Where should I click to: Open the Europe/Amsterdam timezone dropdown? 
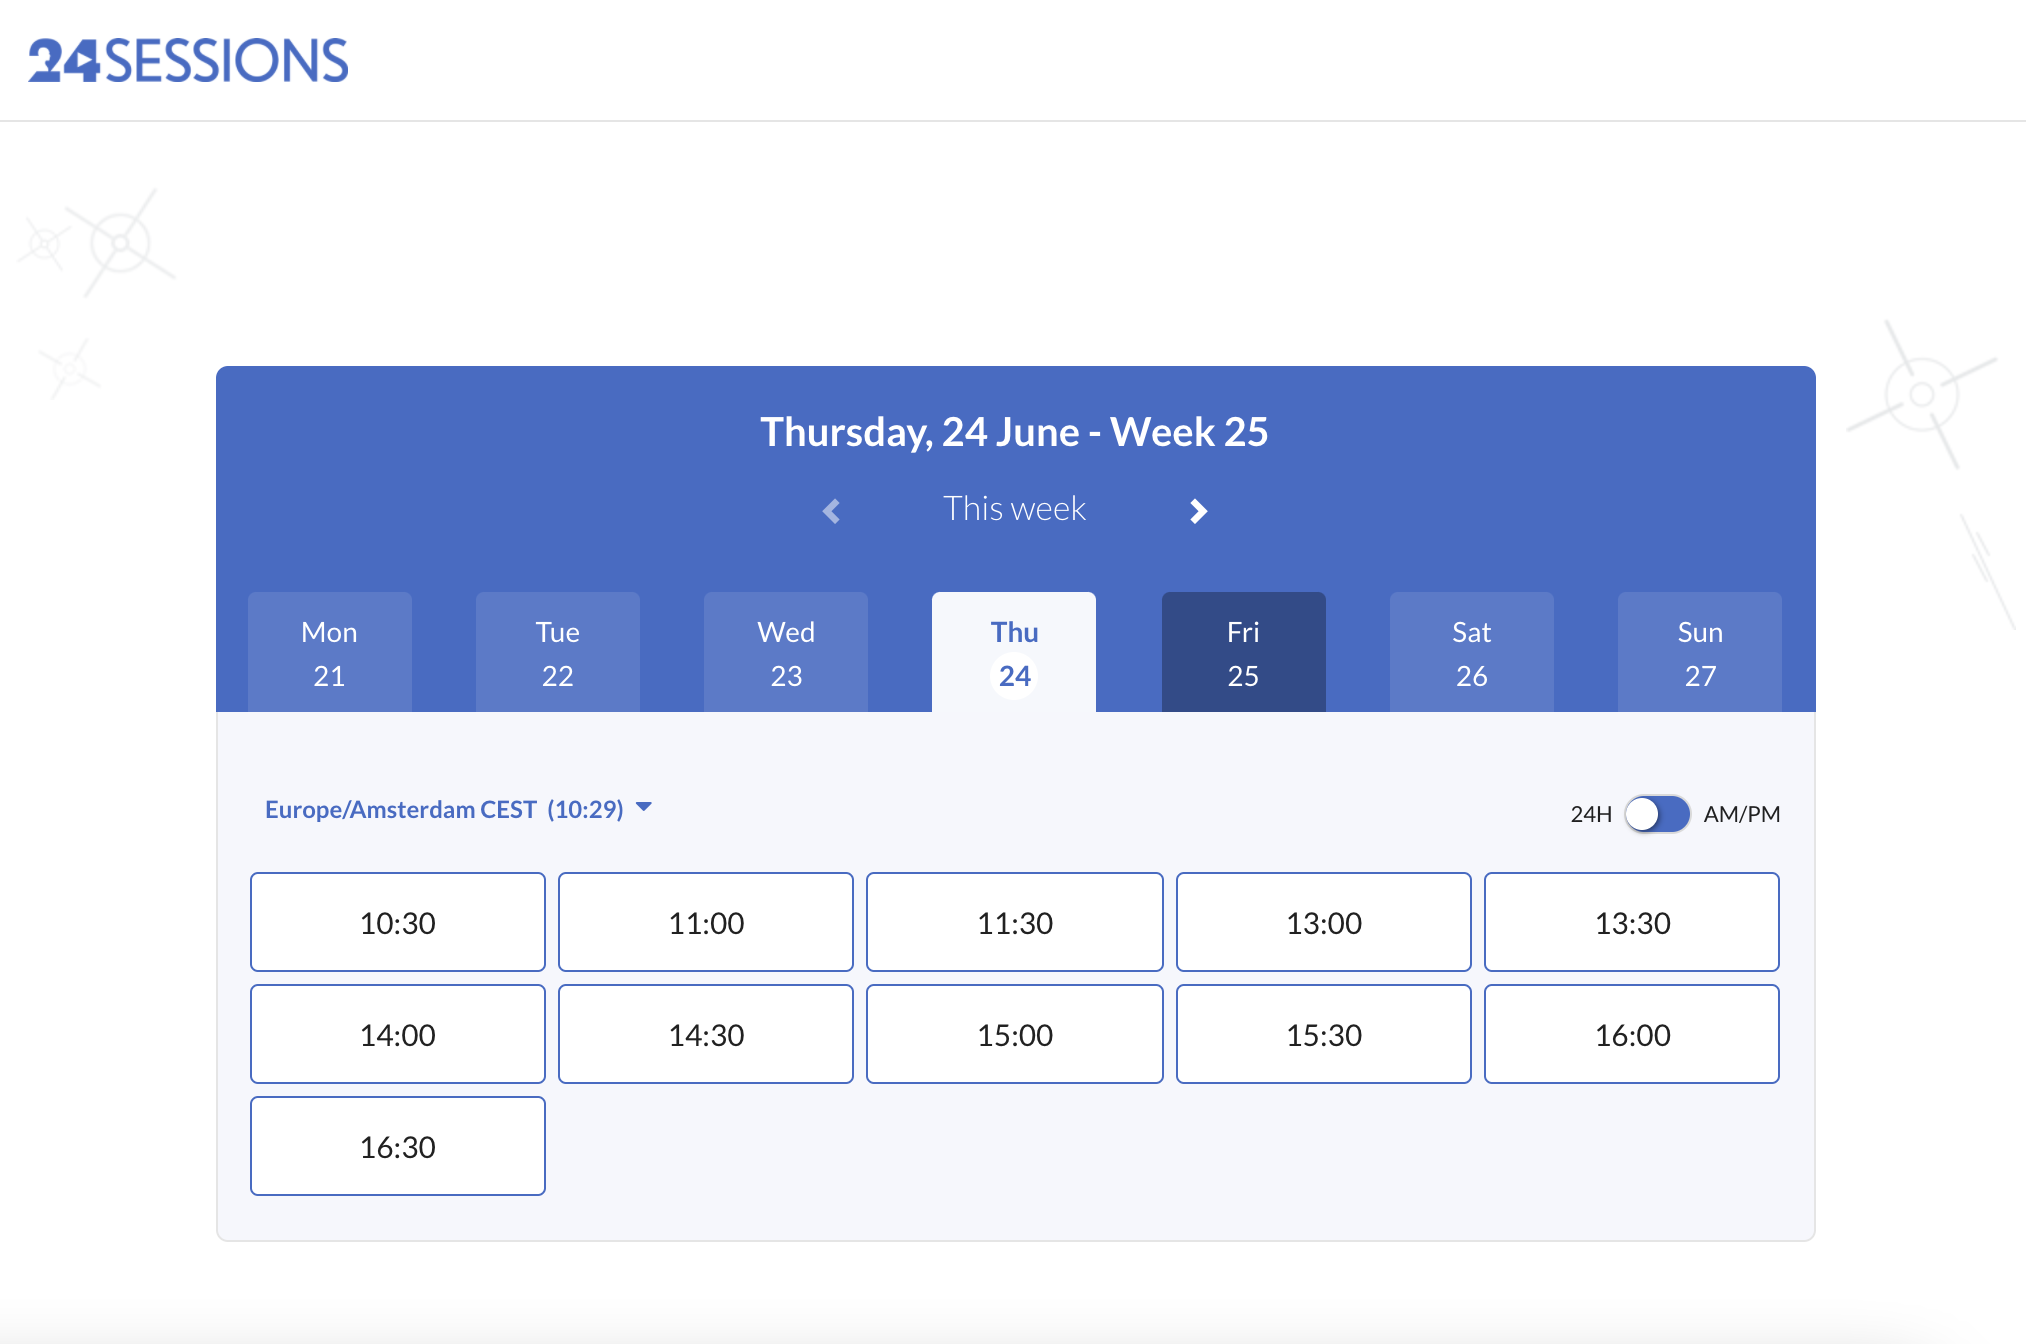[444, 809]
